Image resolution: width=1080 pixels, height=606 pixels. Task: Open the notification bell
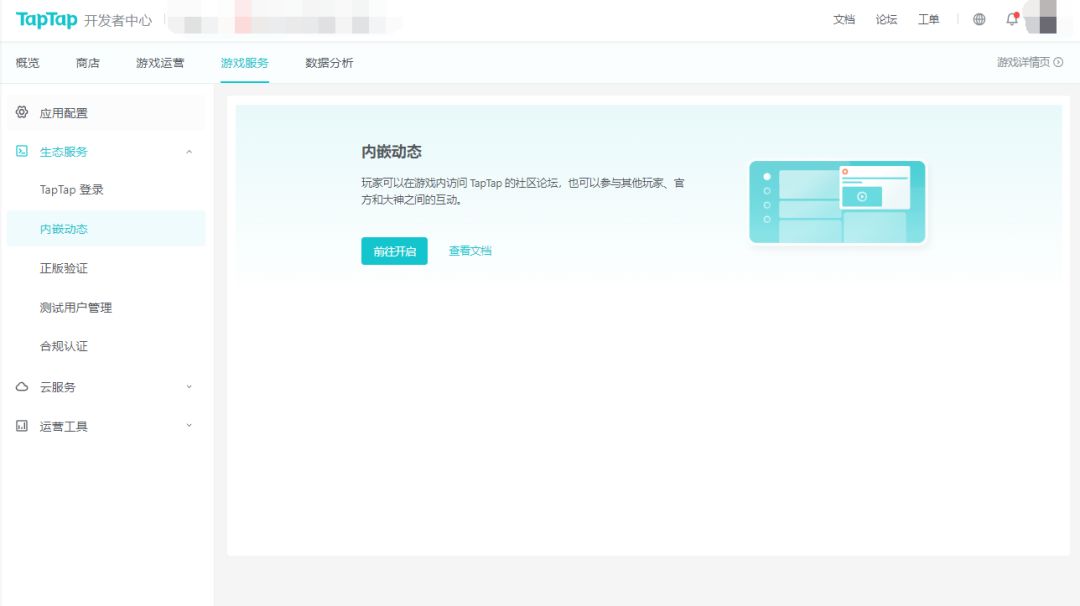1012,19
